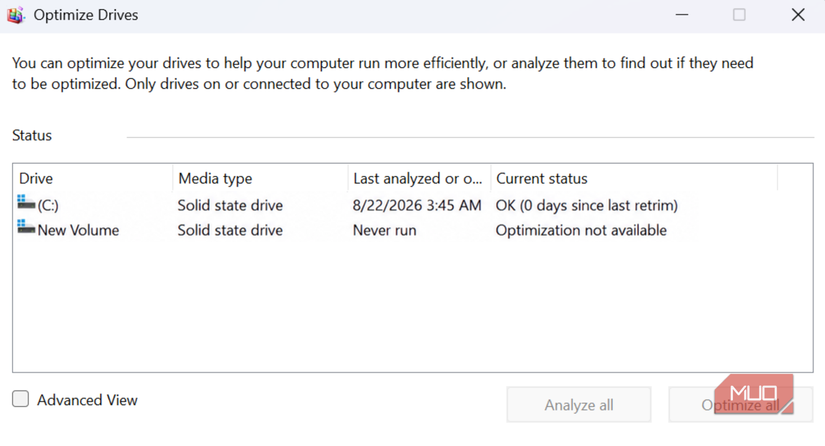Select the (C:) drive name in the list
Viewport: 825px width, 446px height.
pos(48,205)
